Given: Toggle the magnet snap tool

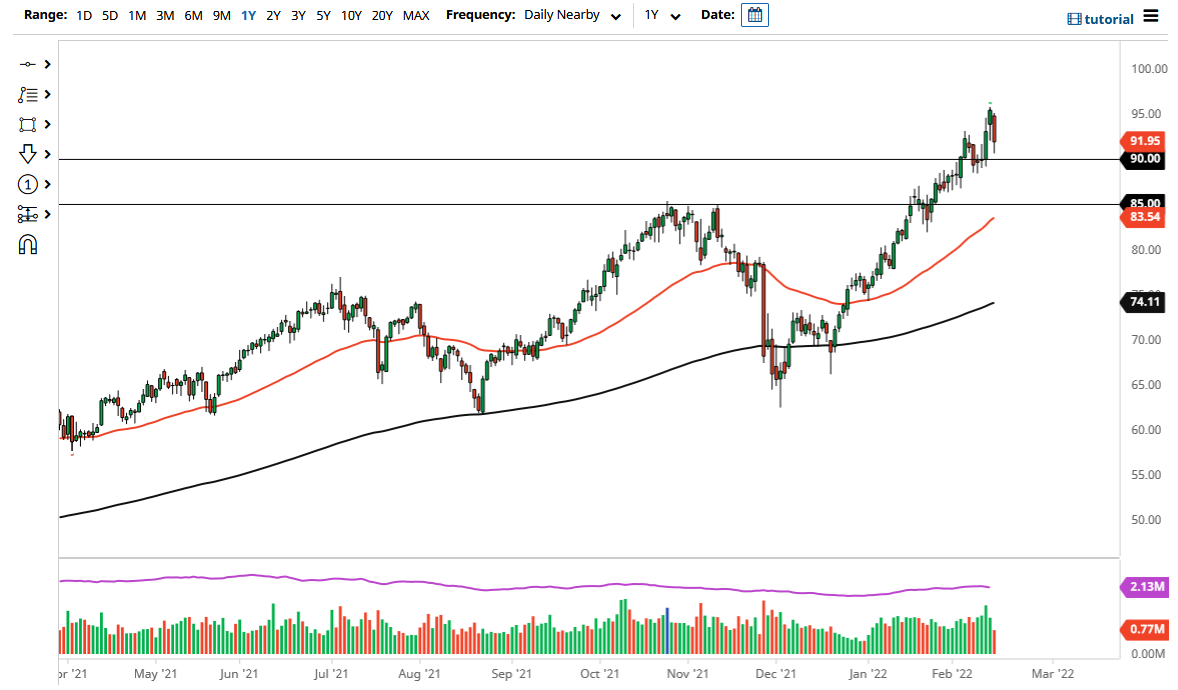Looking at the screenshot, I should [x=28, y=243].
